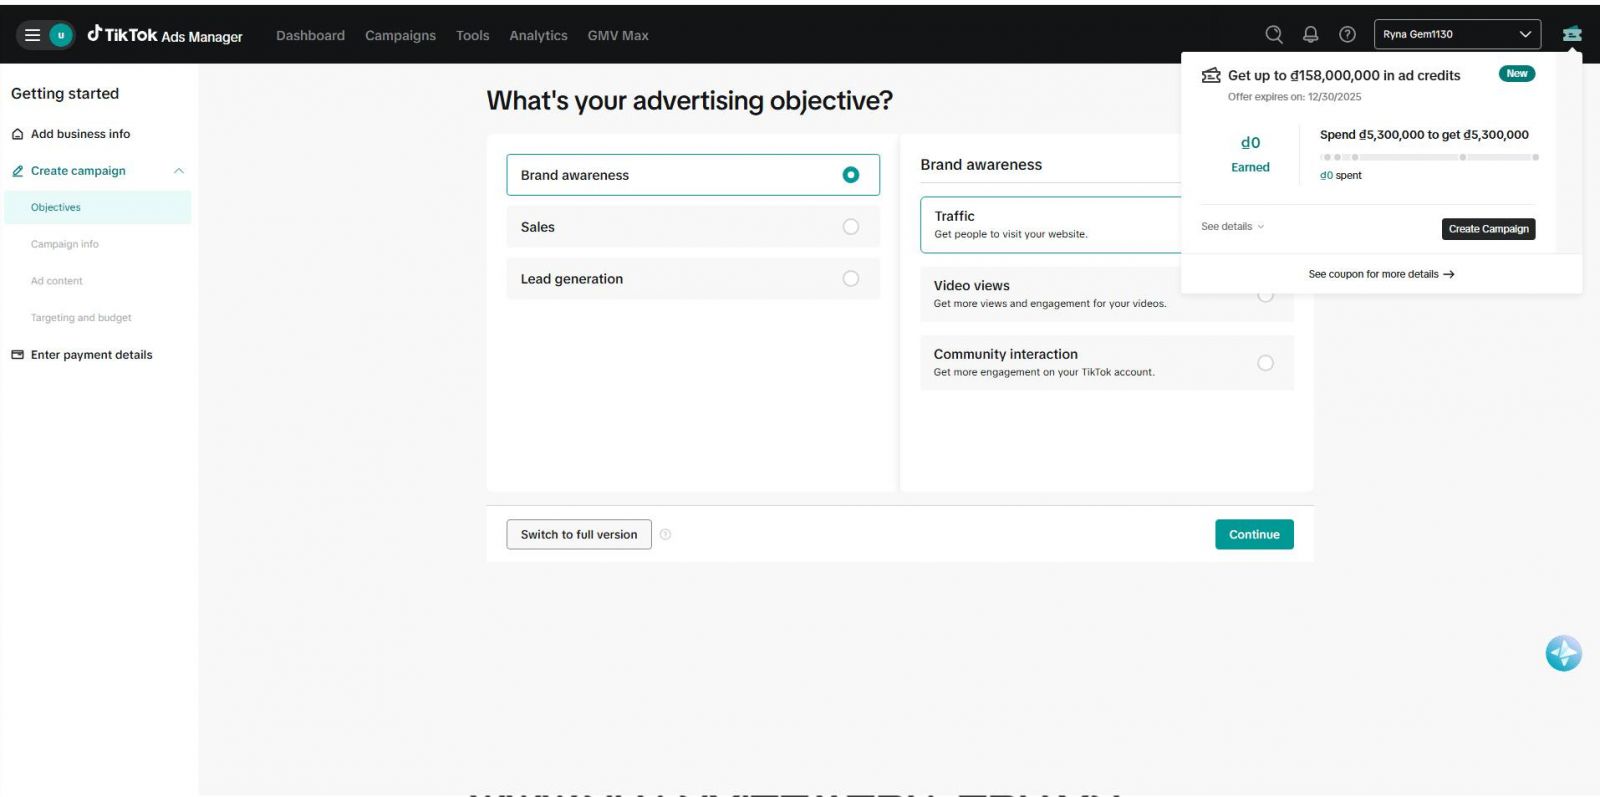
Task: Click the Continue button
Action: coord(1254,534)
